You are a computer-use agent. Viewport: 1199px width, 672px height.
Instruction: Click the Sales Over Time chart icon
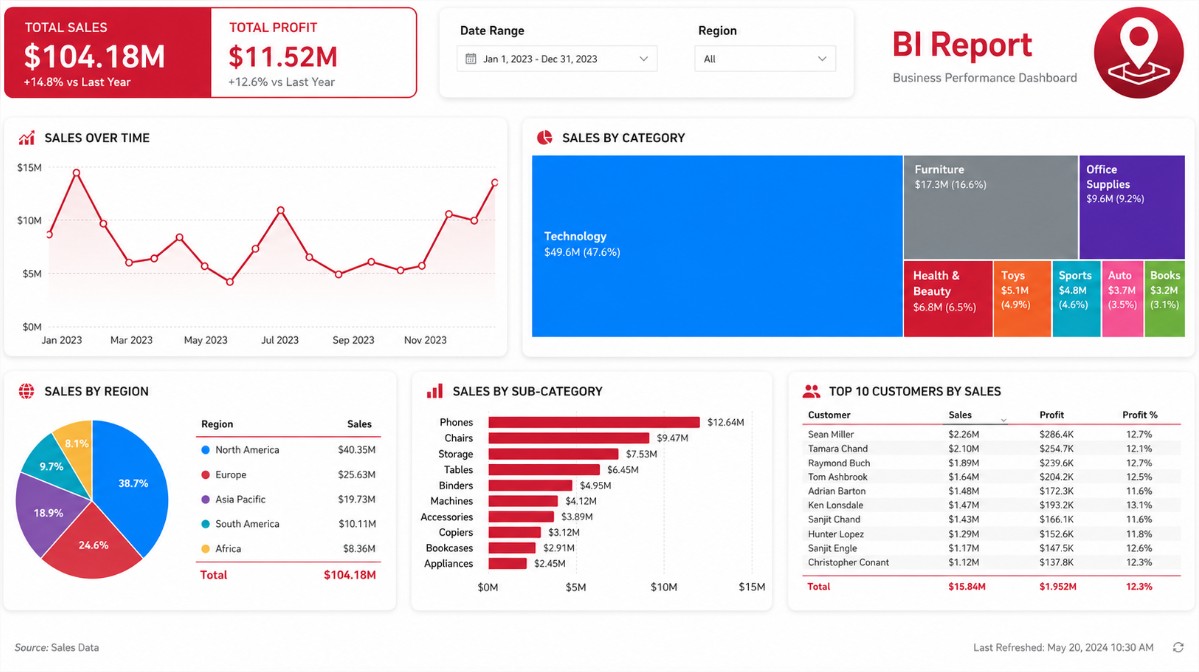click(x=27, y=138)
